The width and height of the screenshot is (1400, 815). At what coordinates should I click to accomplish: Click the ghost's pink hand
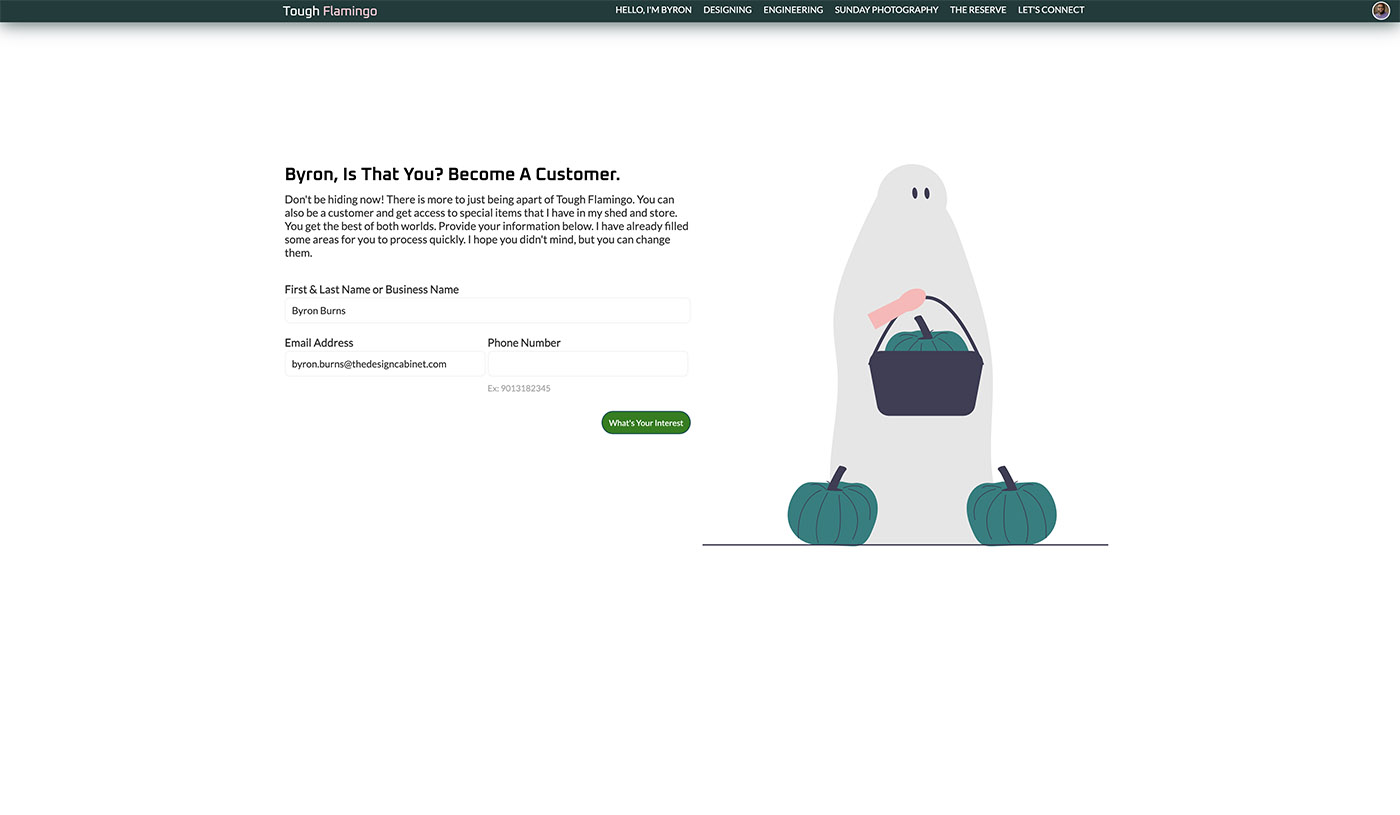(x=896, y=307)
